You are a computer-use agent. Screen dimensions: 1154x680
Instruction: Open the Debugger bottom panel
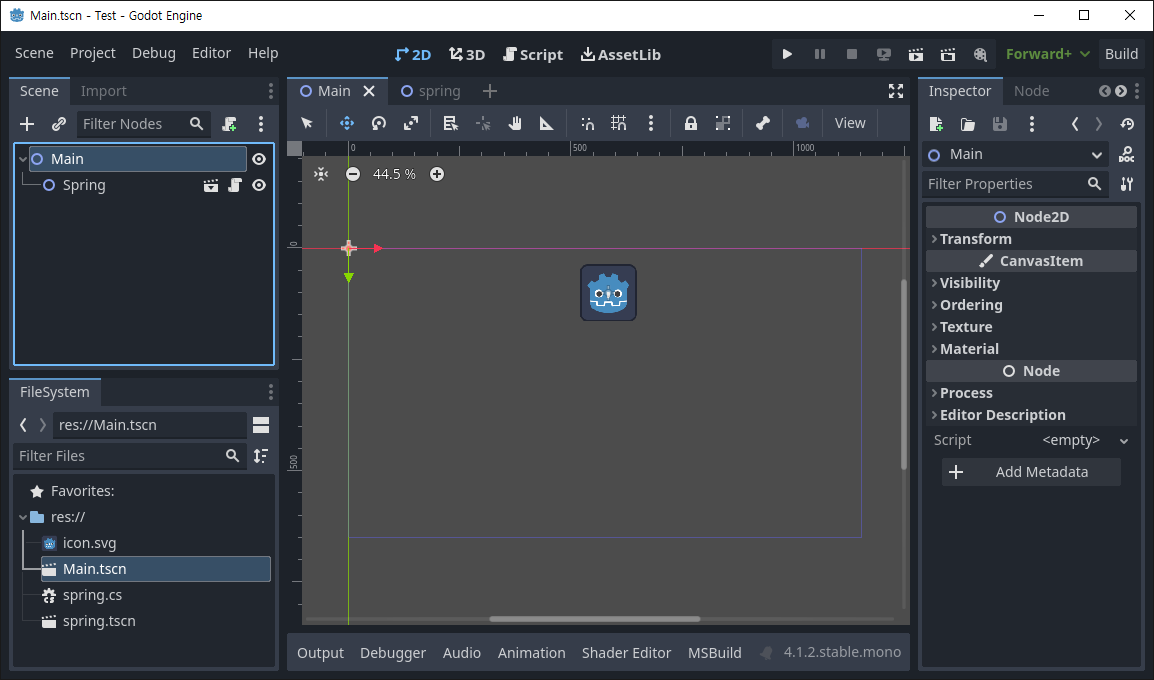point(393,653)
